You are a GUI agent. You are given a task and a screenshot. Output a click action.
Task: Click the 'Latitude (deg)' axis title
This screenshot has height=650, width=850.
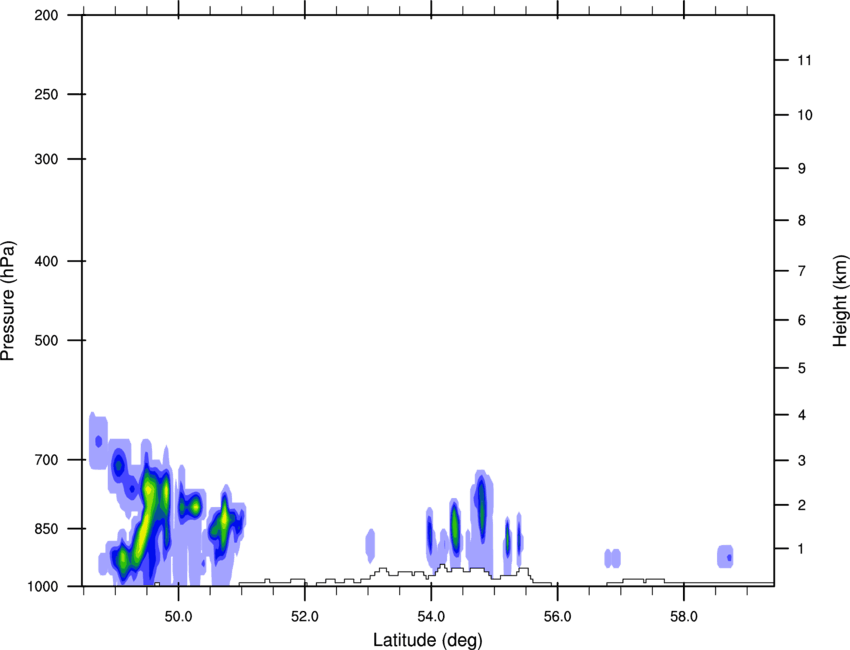tap(428, 640)
